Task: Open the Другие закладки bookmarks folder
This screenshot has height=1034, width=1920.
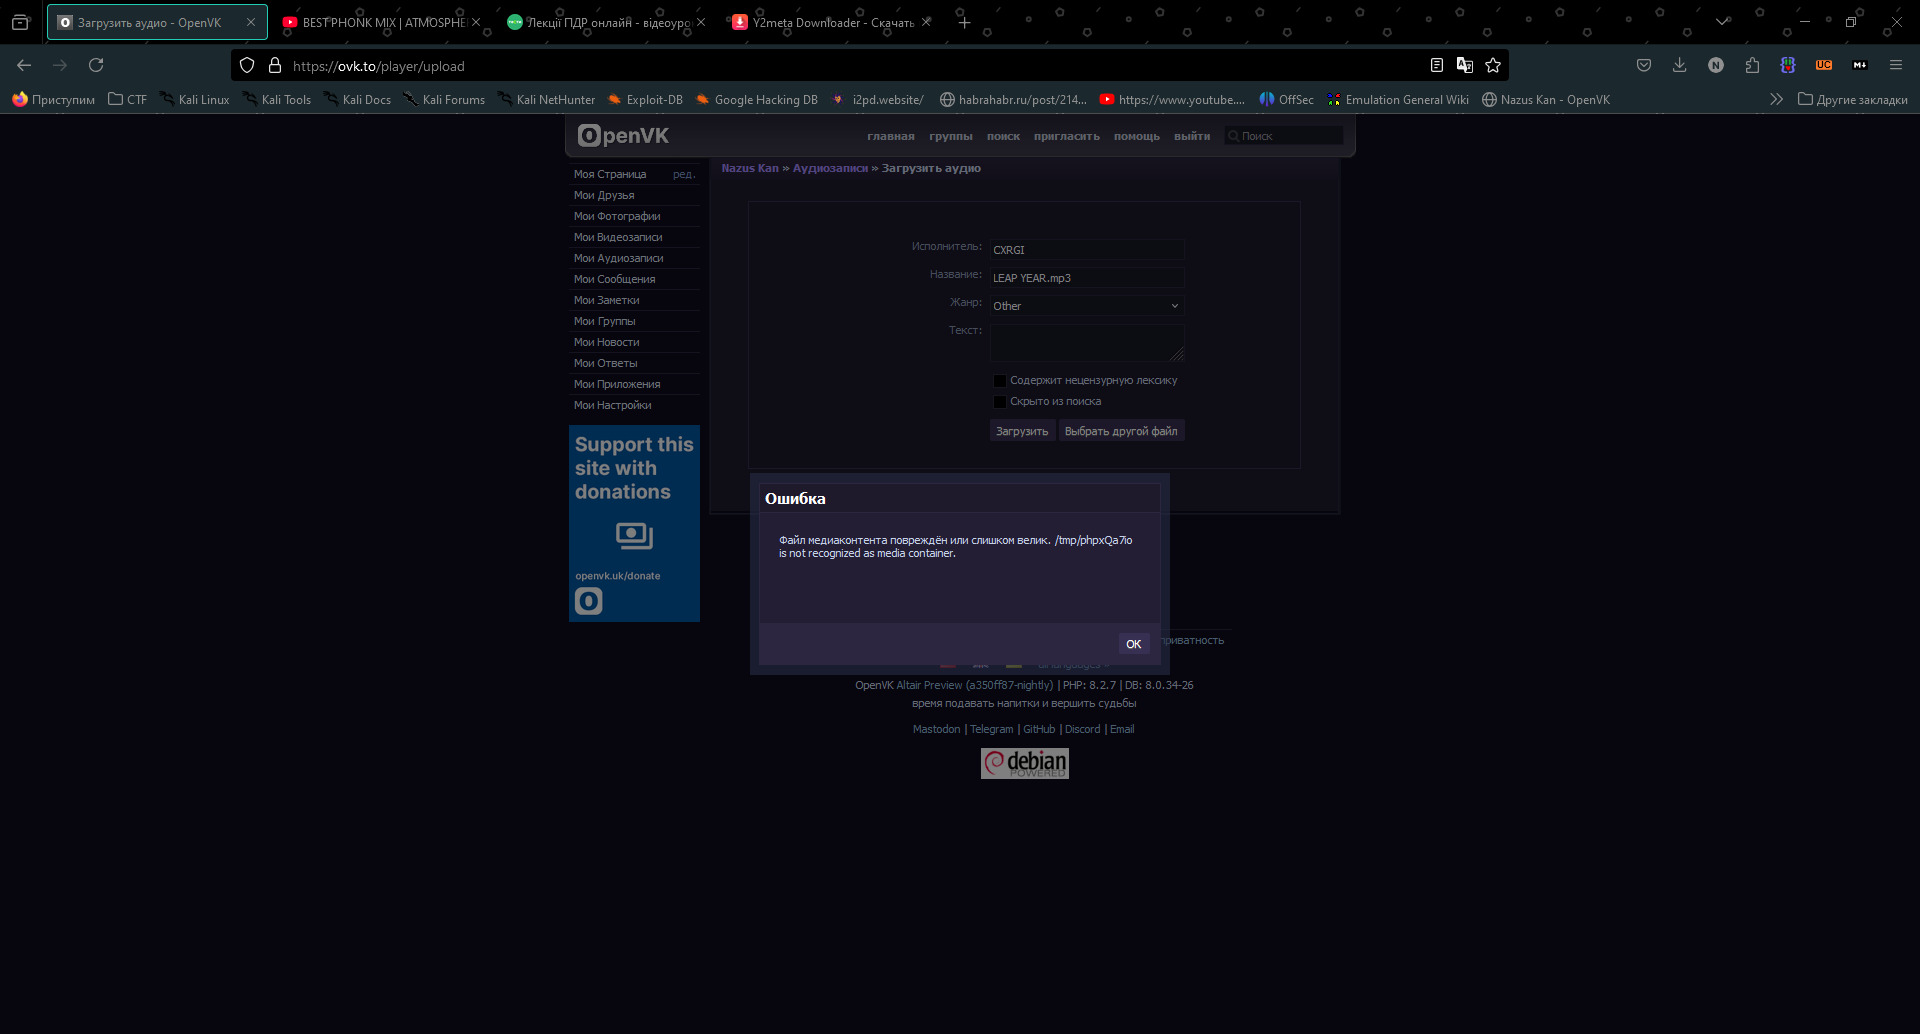Action: tap(1853, 99)
